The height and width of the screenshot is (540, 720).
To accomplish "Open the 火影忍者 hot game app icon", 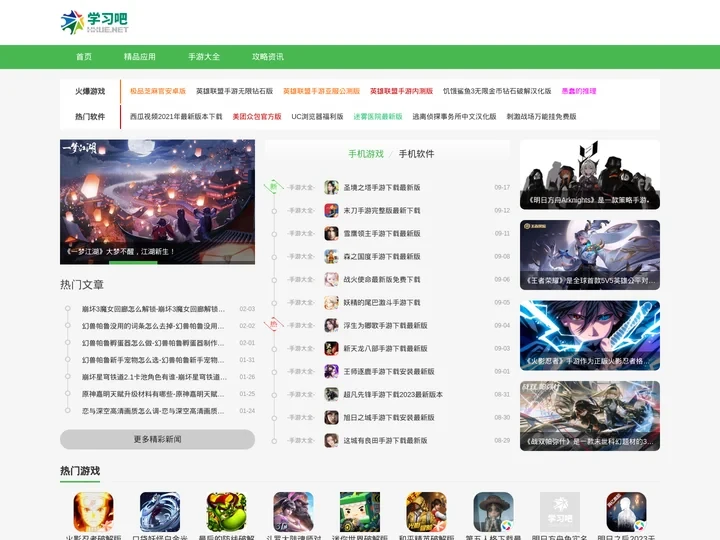I will click(93, 512).
